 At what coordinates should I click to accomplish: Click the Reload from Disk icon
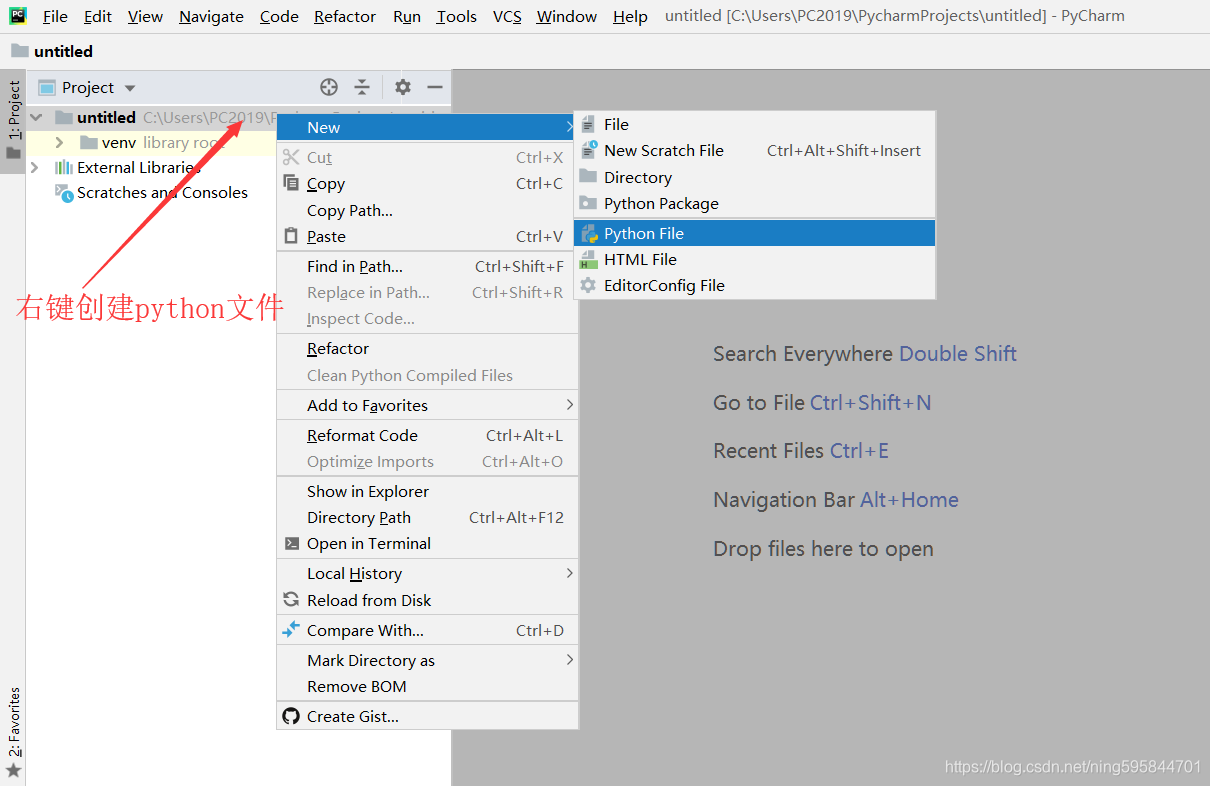coord(291,600)
